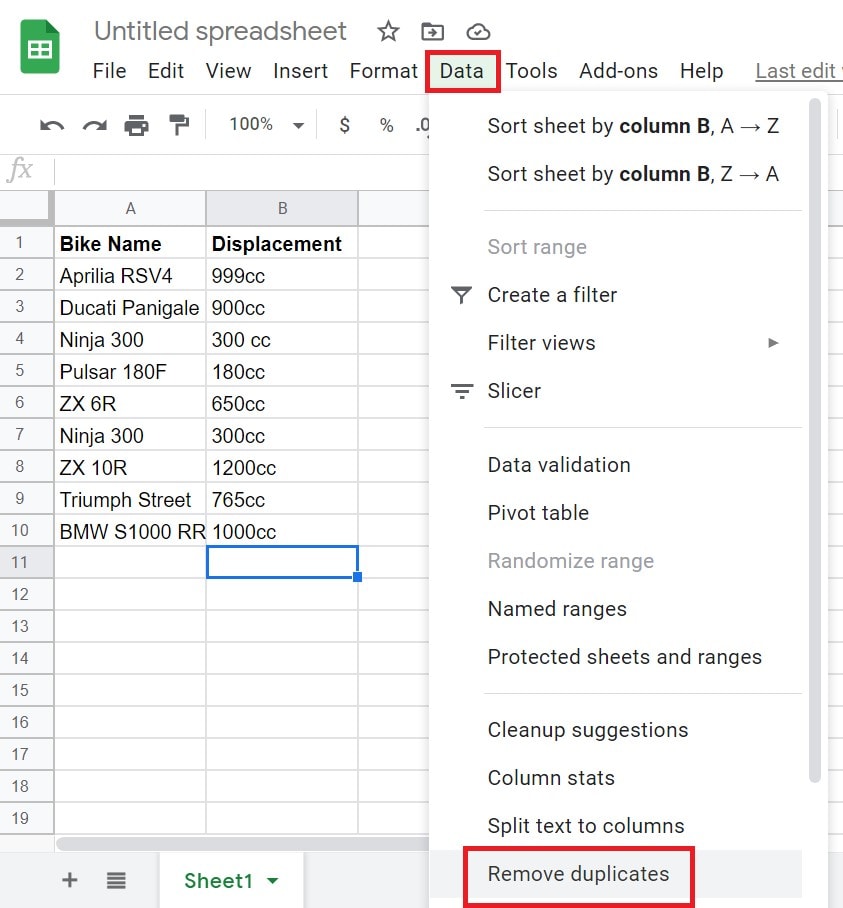Click the Undo icon
The width and height of the screenshot is (843, 908).
(x=52, y=124)
